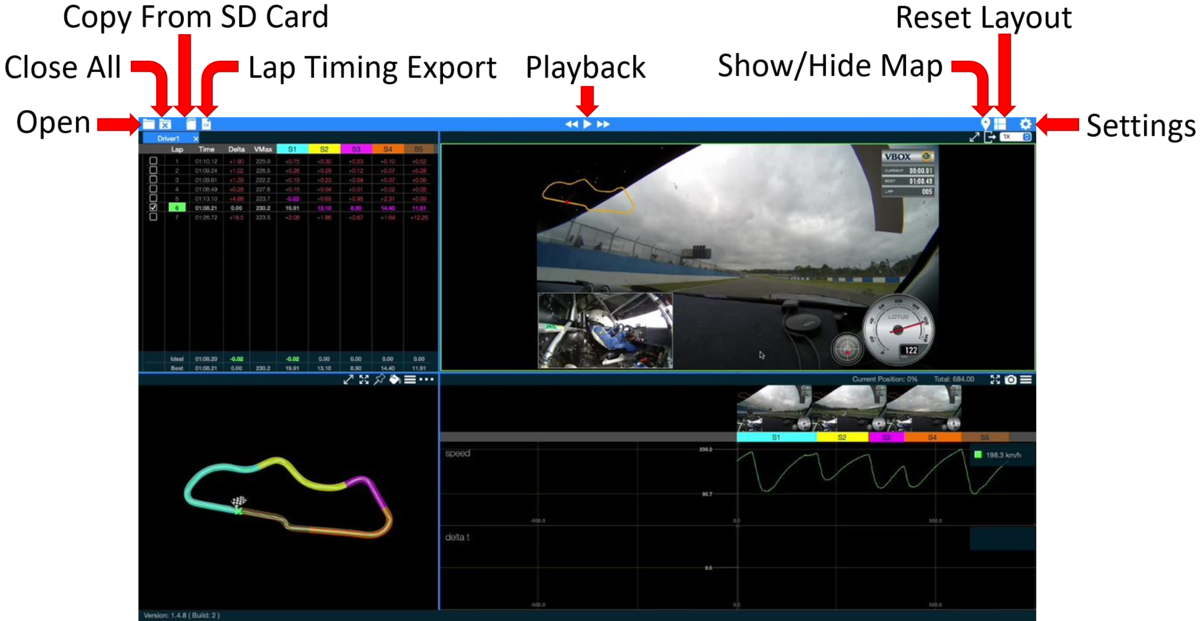Rewind playback with the double-left arrows
The width and height of the screenshot is (1200, 621).
(571, 124)
